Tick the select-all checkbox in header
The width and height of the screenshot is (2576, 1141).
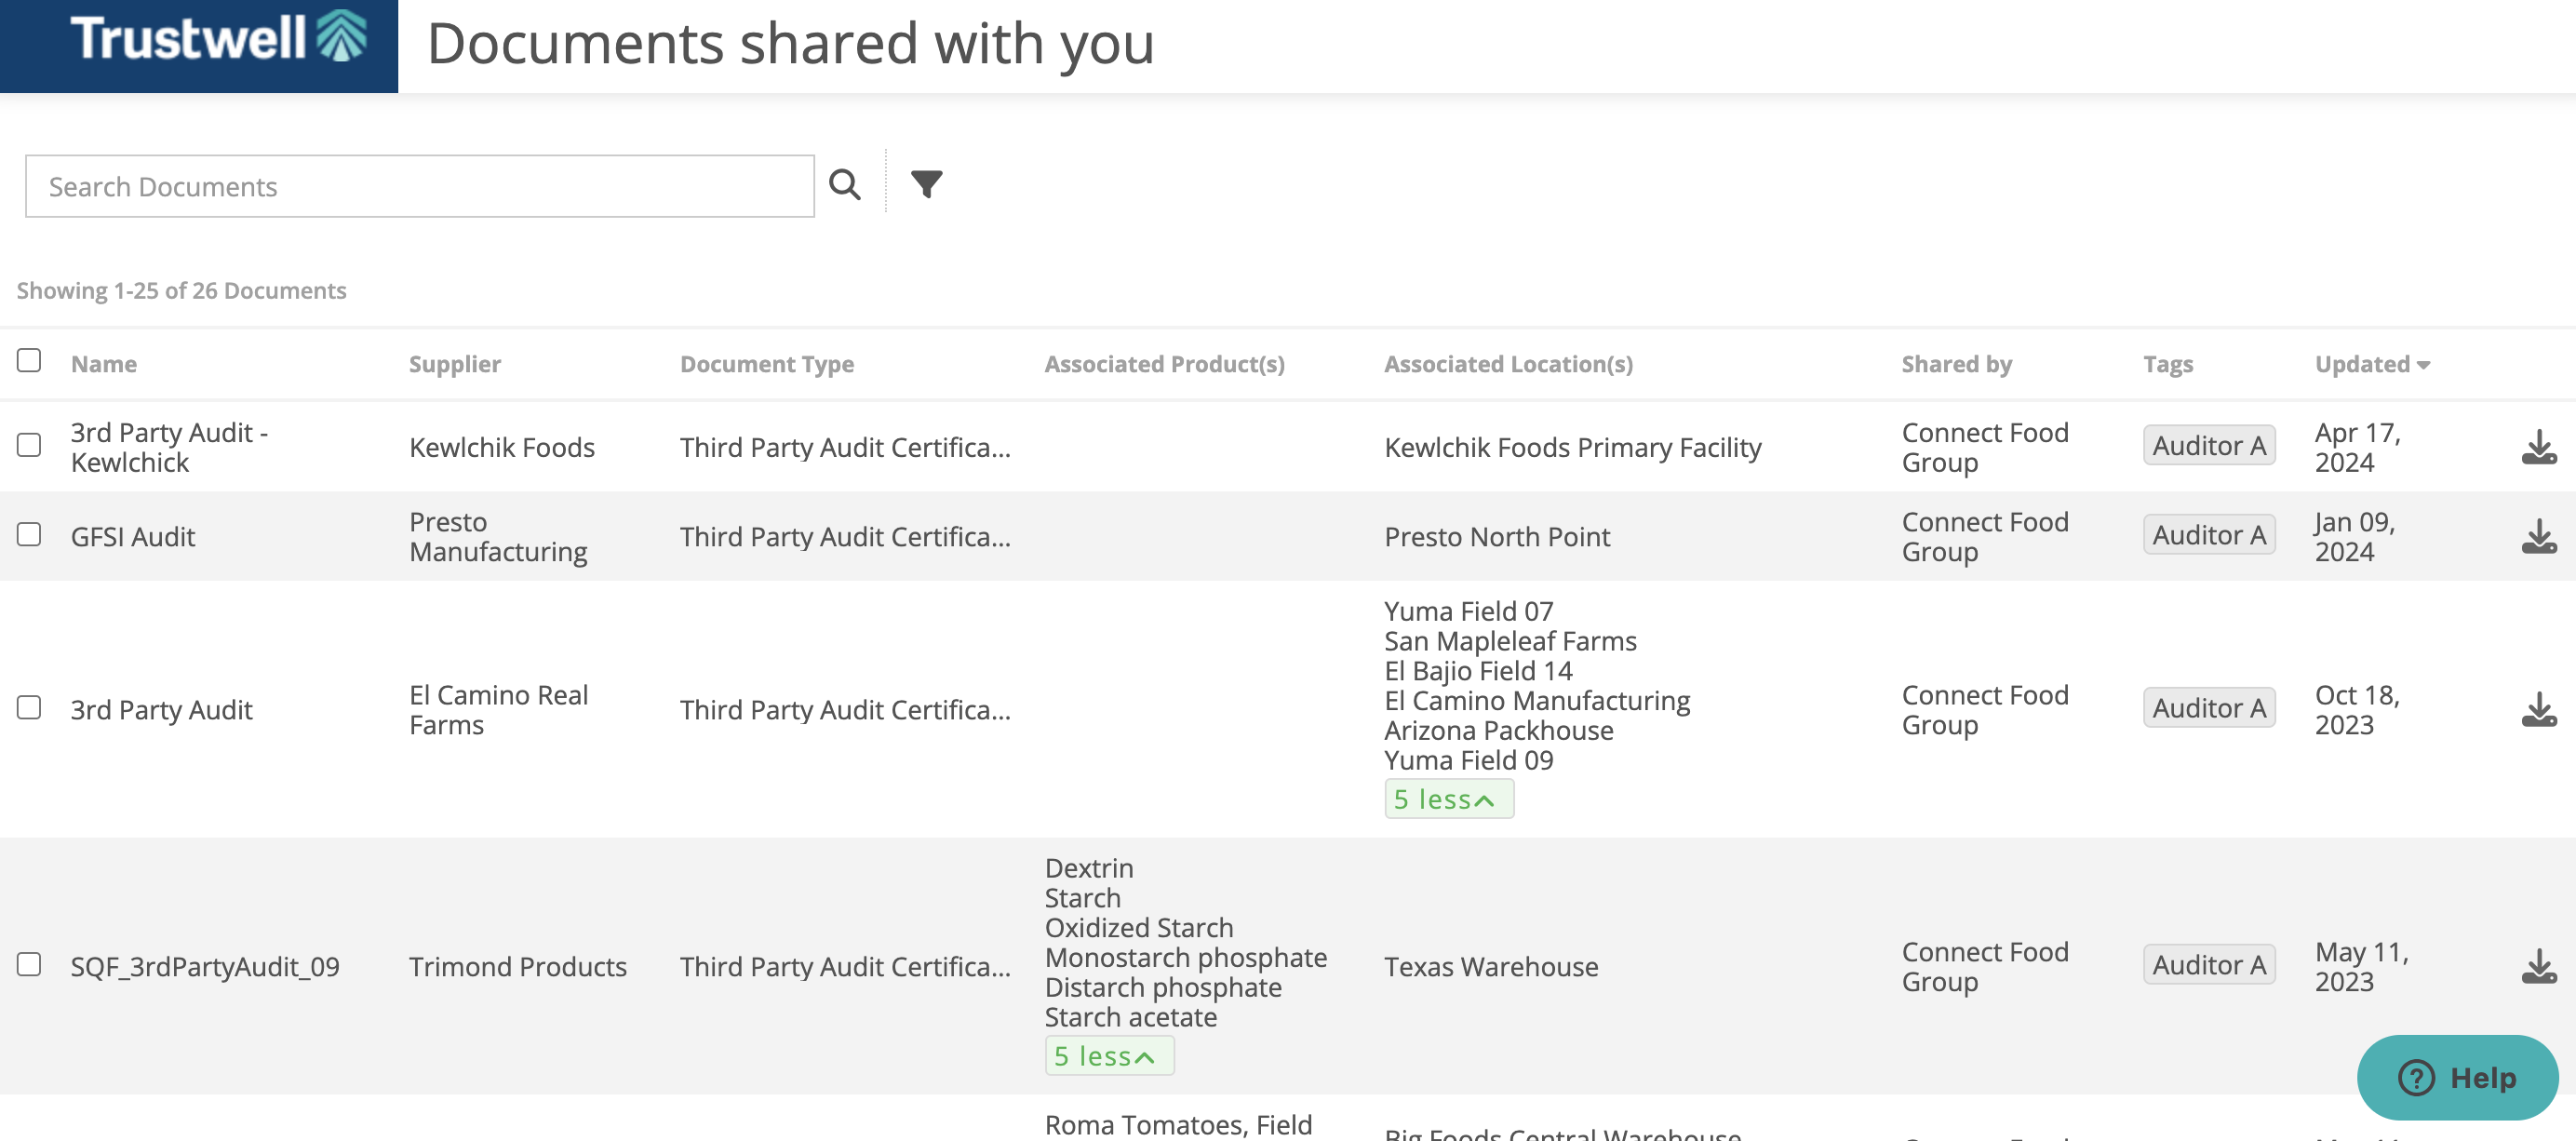(x=29, y=360)
